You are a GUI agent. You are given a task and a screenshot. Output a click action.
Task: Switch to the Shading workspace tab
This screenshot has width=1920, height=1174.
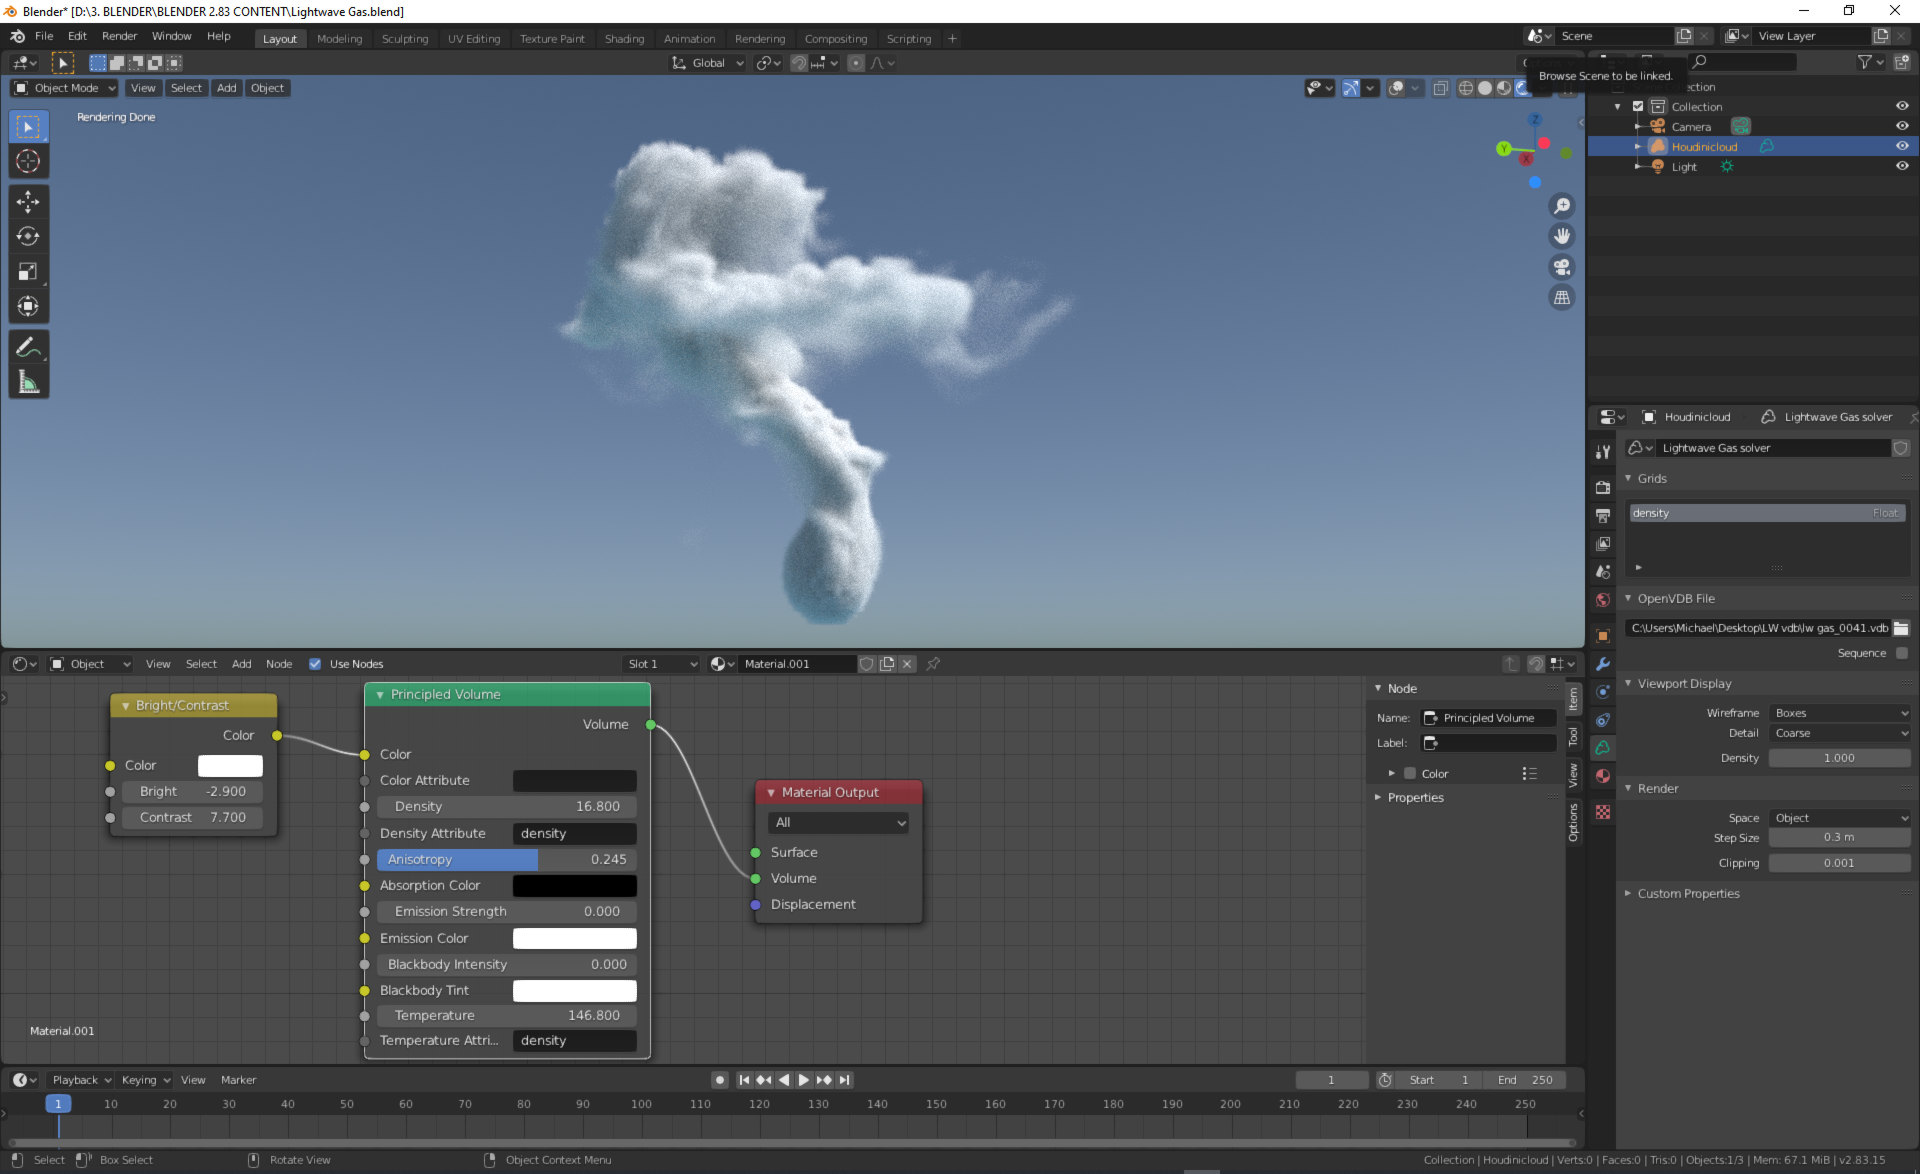(624, 39)
